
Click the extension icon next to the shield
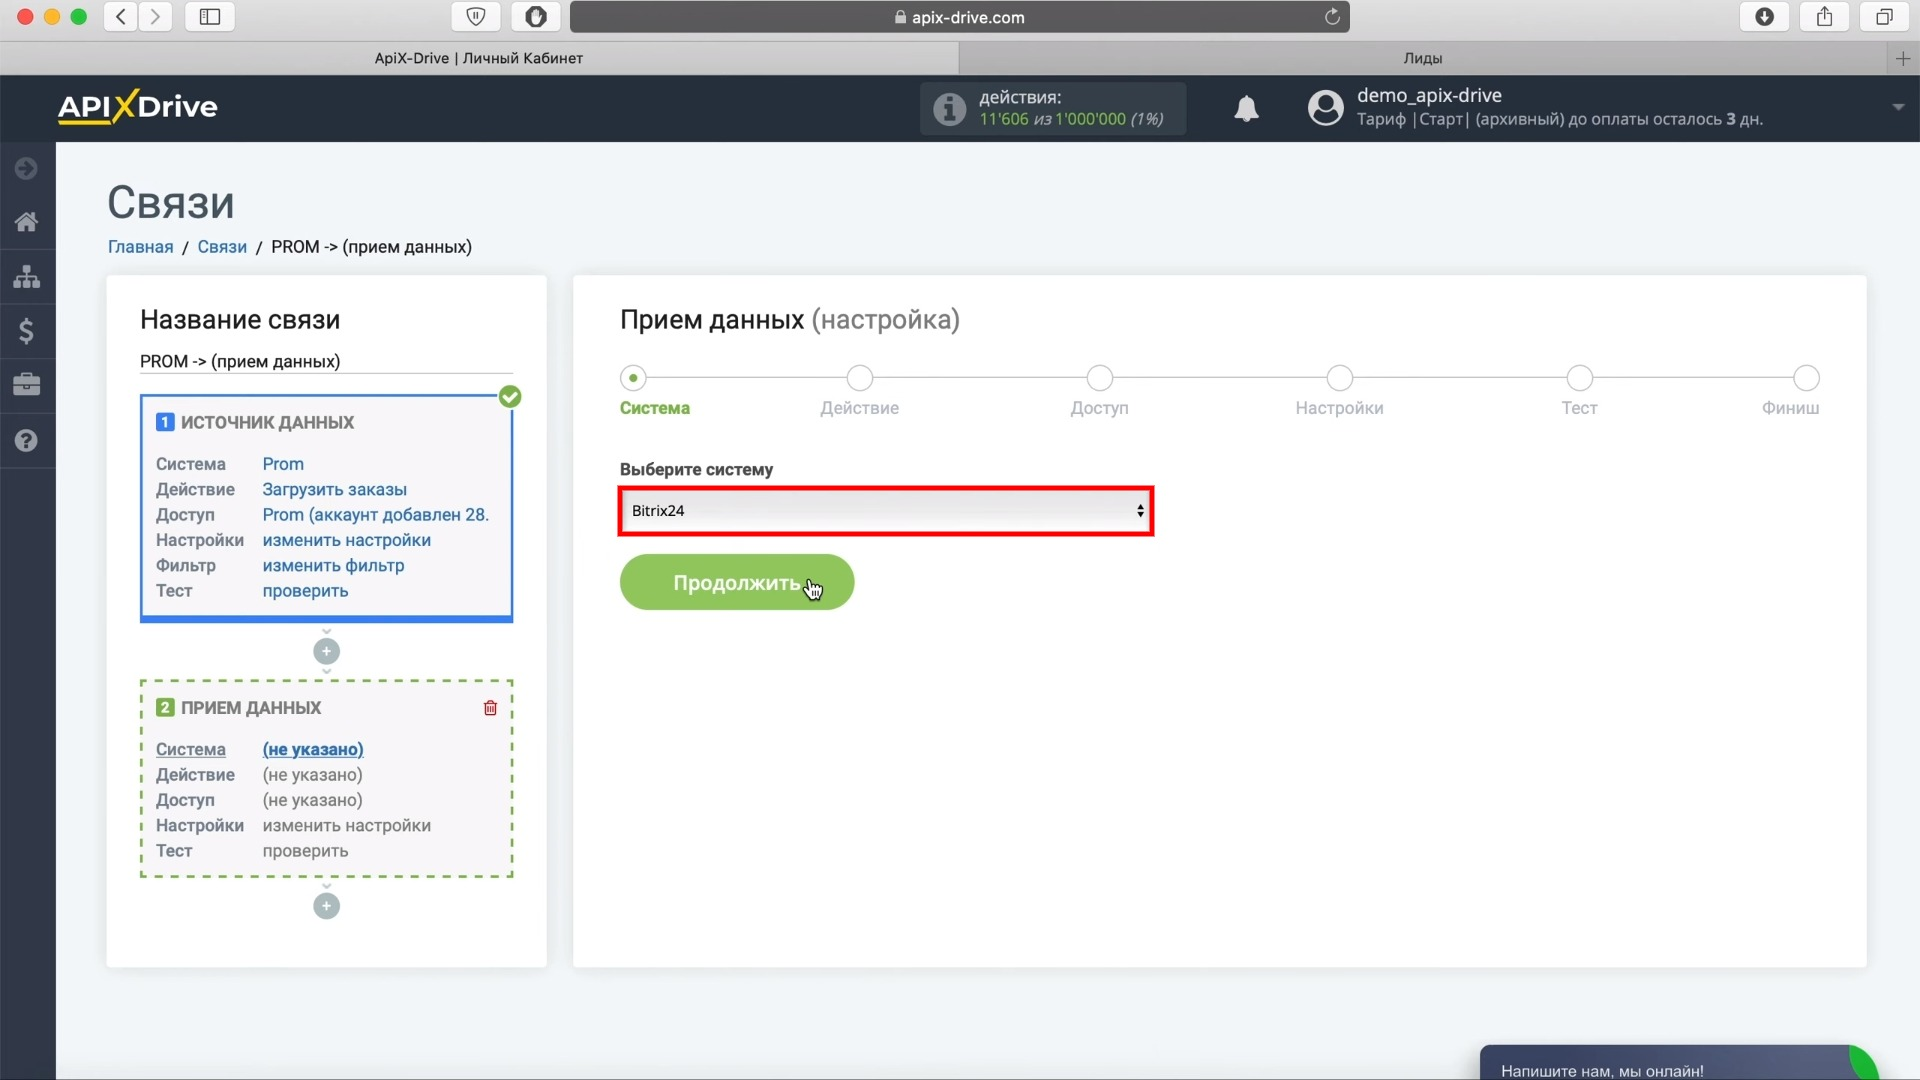point(536,17)
